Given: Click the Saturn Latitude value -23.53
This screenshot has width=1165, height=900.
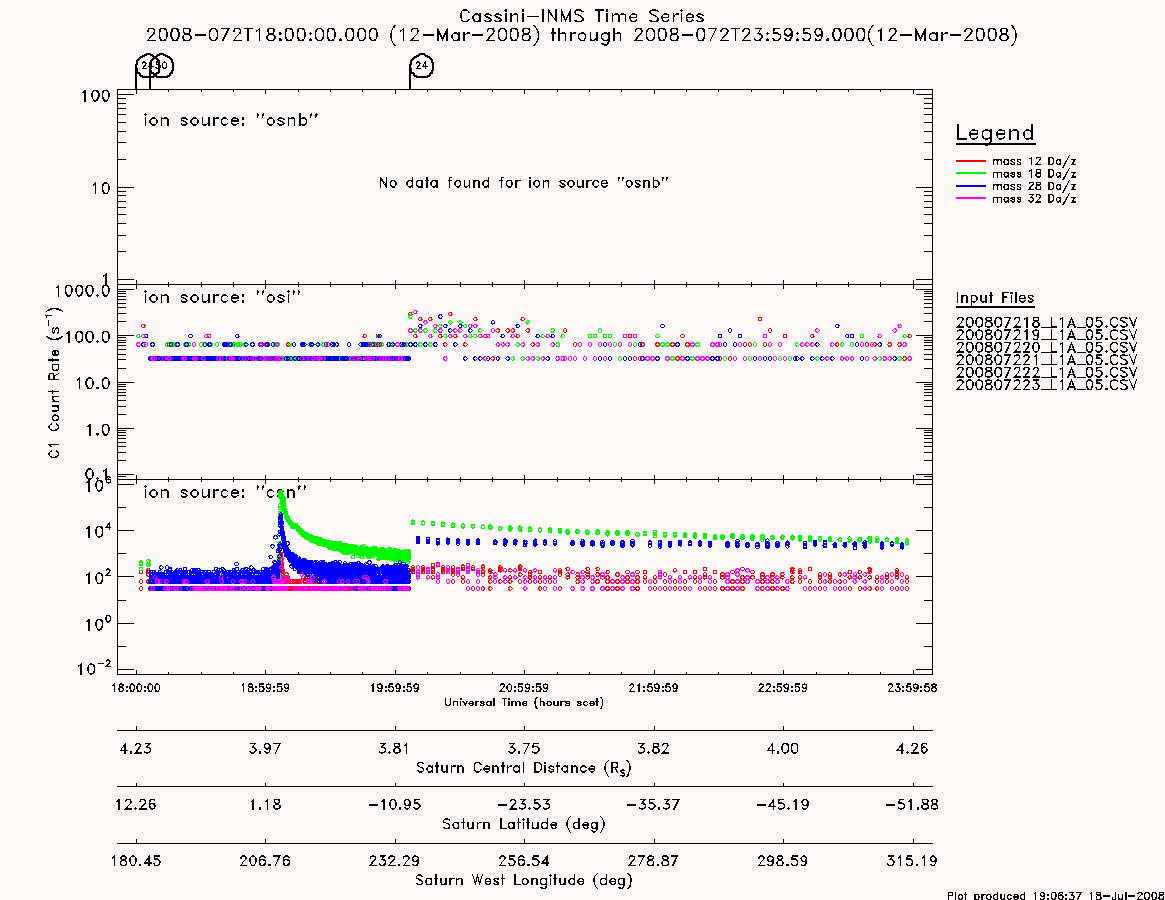Looking at the screenshot, I should pyautogui.click(x=524, y=804).
